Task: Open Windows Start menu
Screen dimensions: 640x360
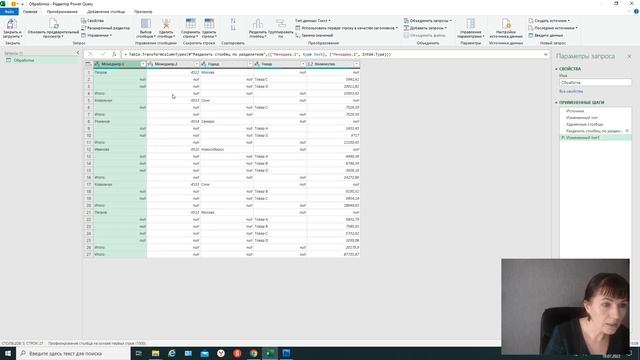Action: 8,353
